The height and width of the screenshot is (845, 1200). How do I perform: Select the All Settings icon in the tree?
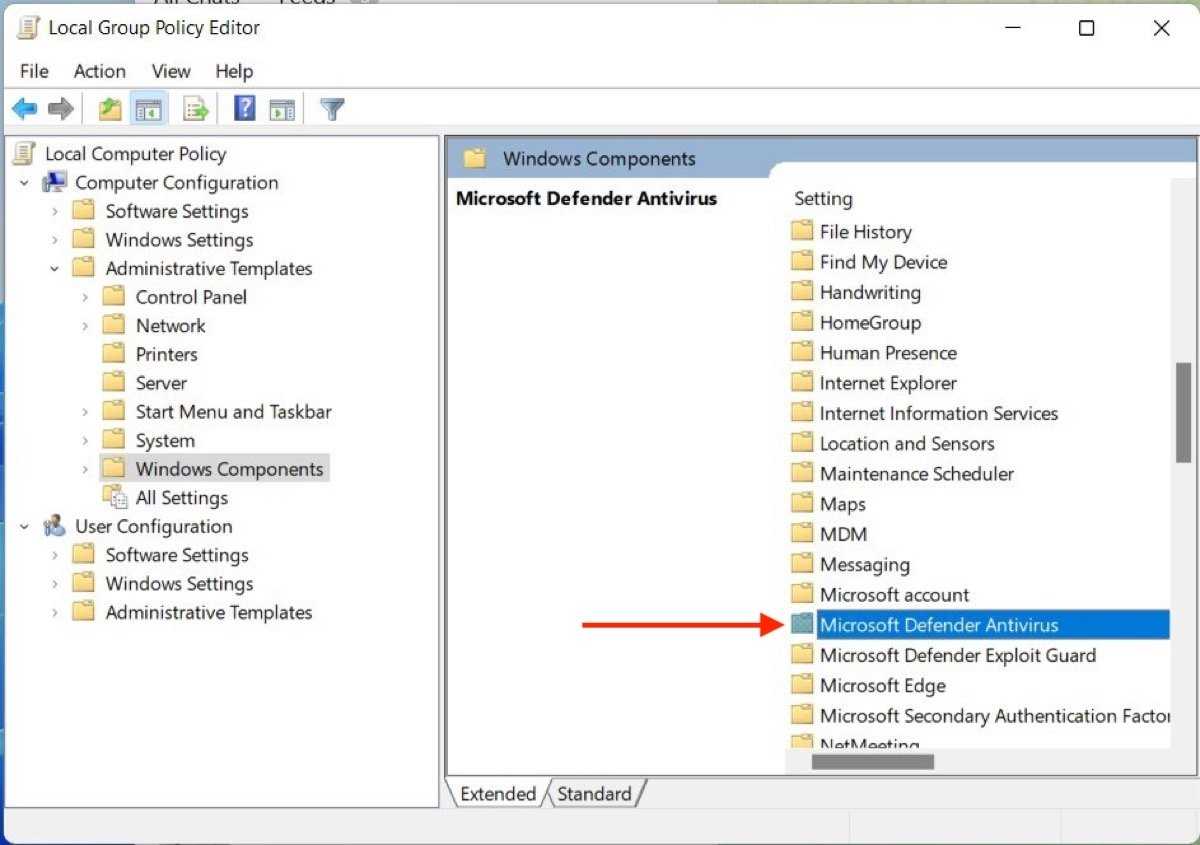point(115,498)
